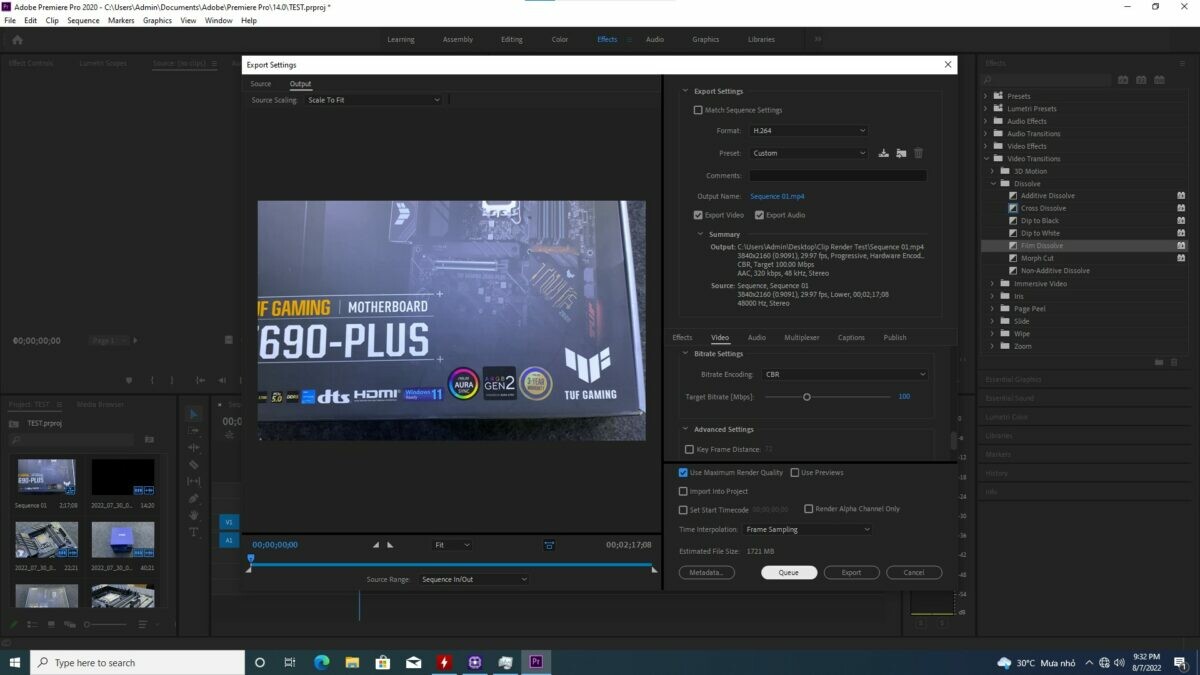Open the Captions tab
This screenshot has height=675, width=1200.
coord(851,338)
